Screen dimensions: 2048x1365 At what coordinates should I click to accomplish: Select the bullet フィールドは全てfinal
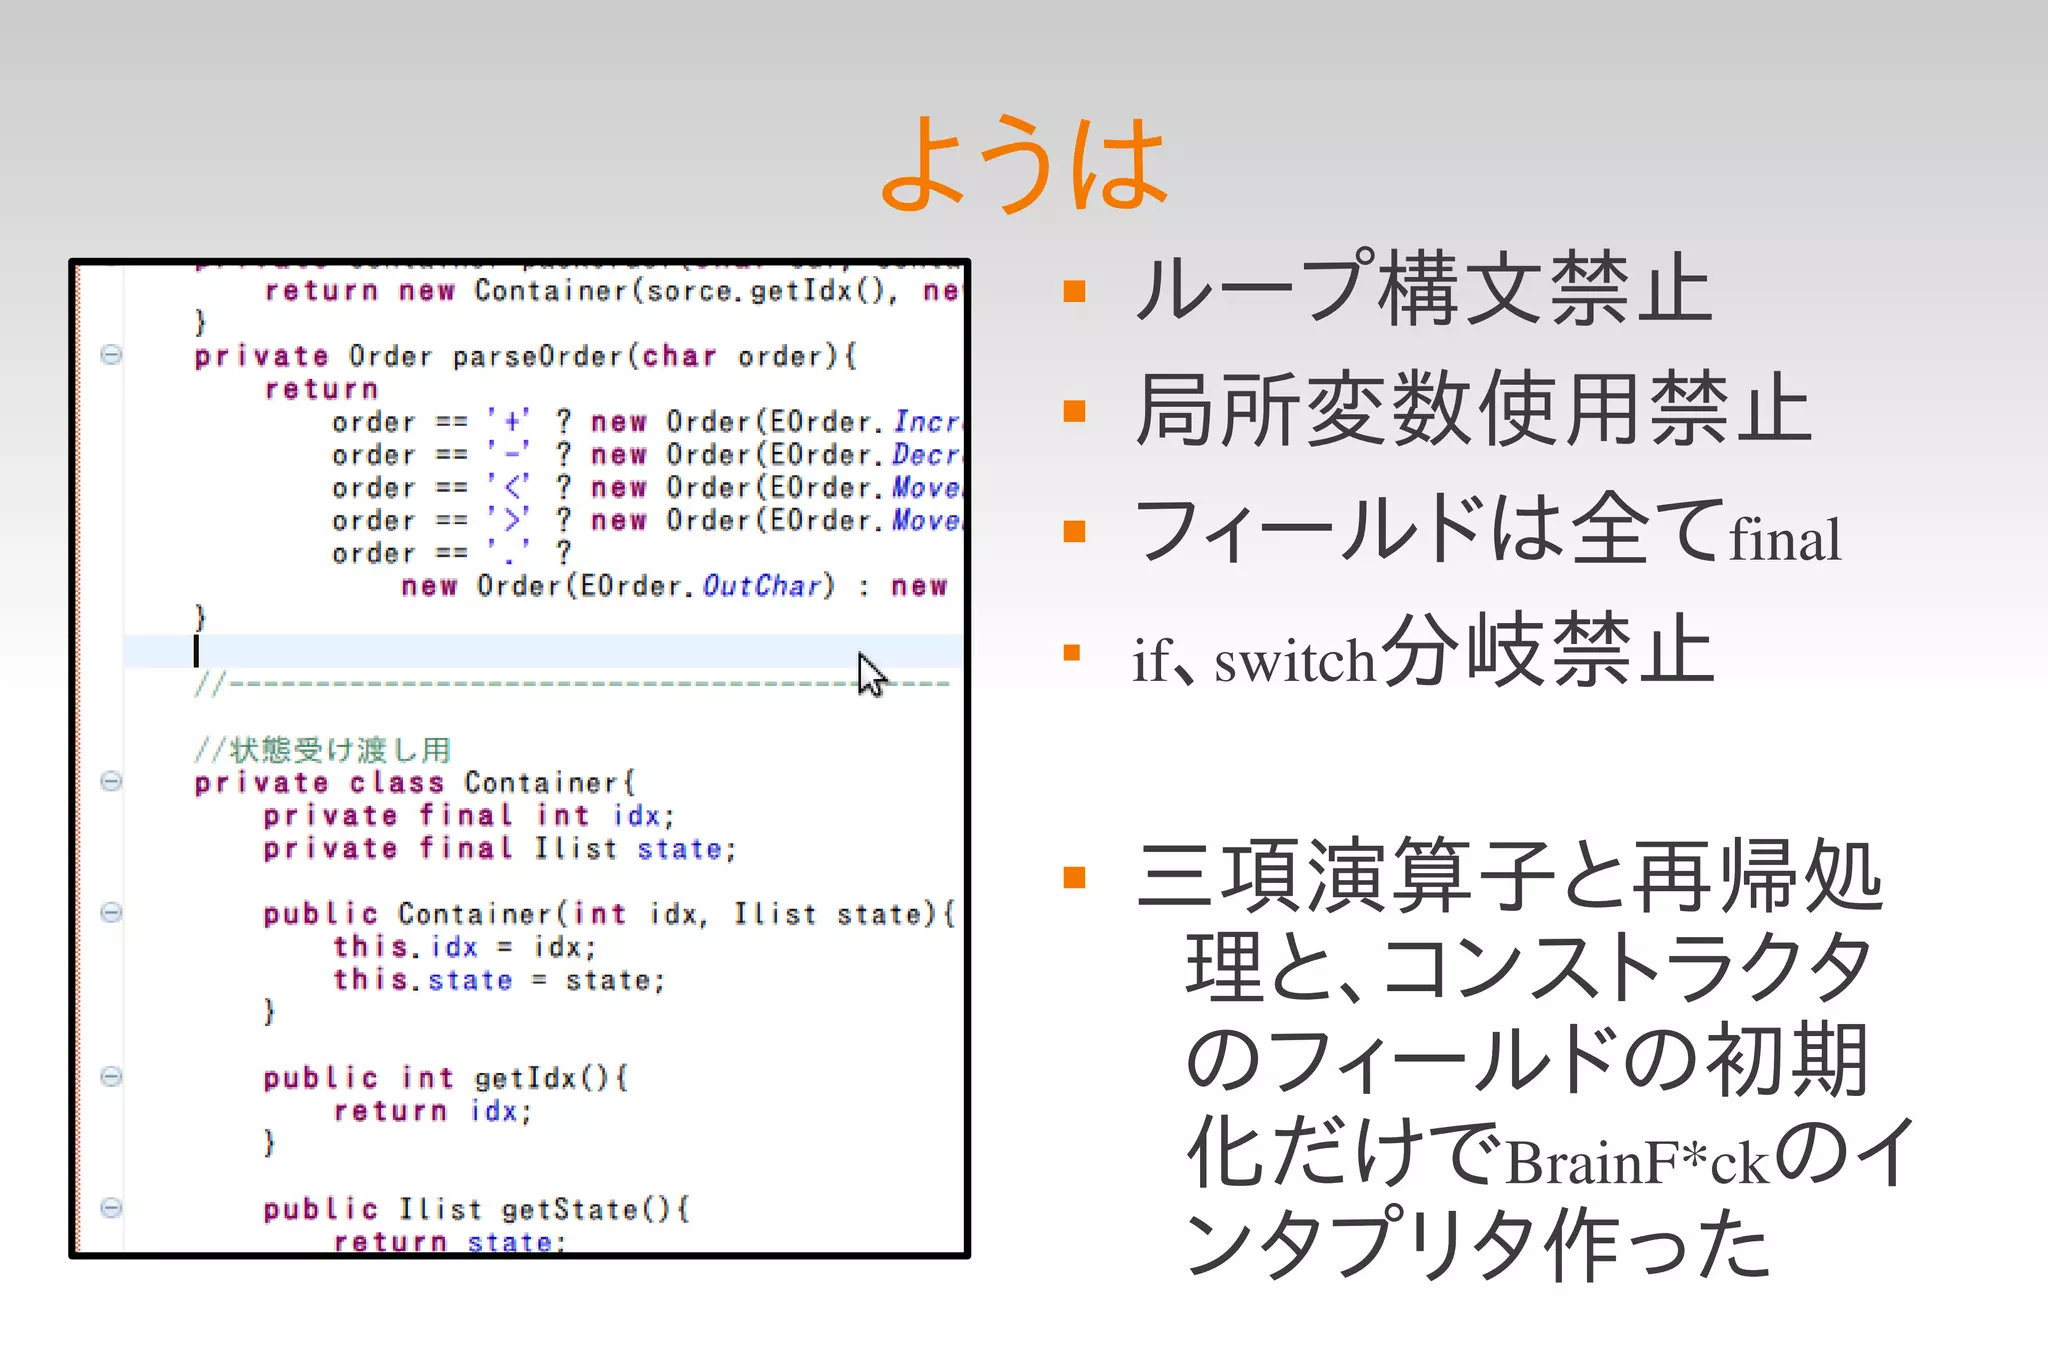[1487, 529]
